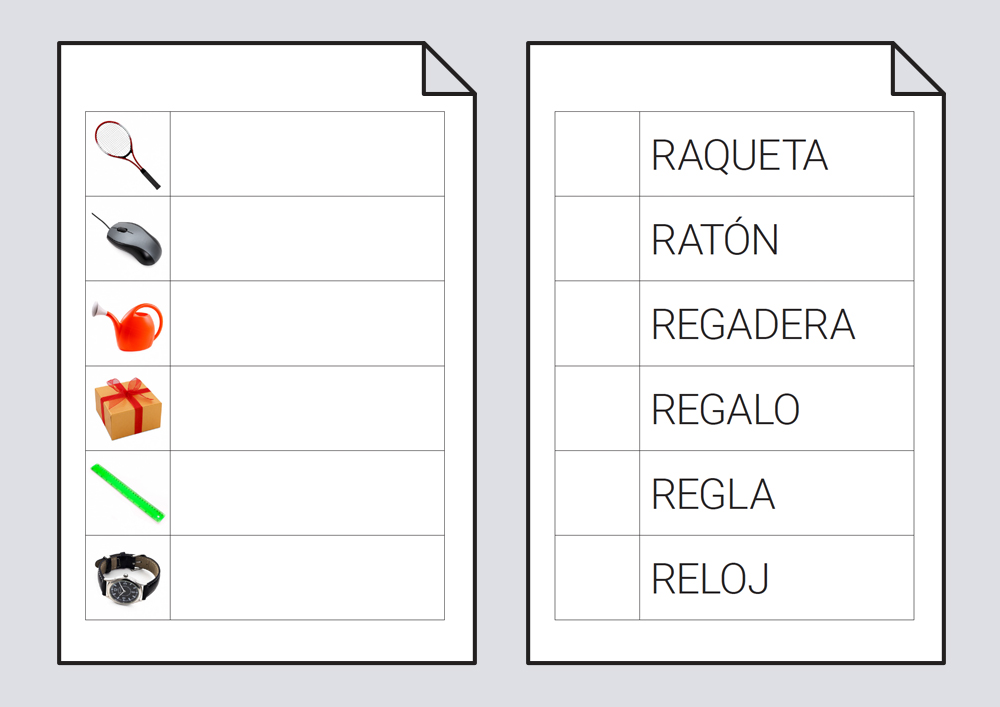This screenshot has height=707, width=1000.
Task: Click the empty cell left of RELOJ
Action: point(597,578)
